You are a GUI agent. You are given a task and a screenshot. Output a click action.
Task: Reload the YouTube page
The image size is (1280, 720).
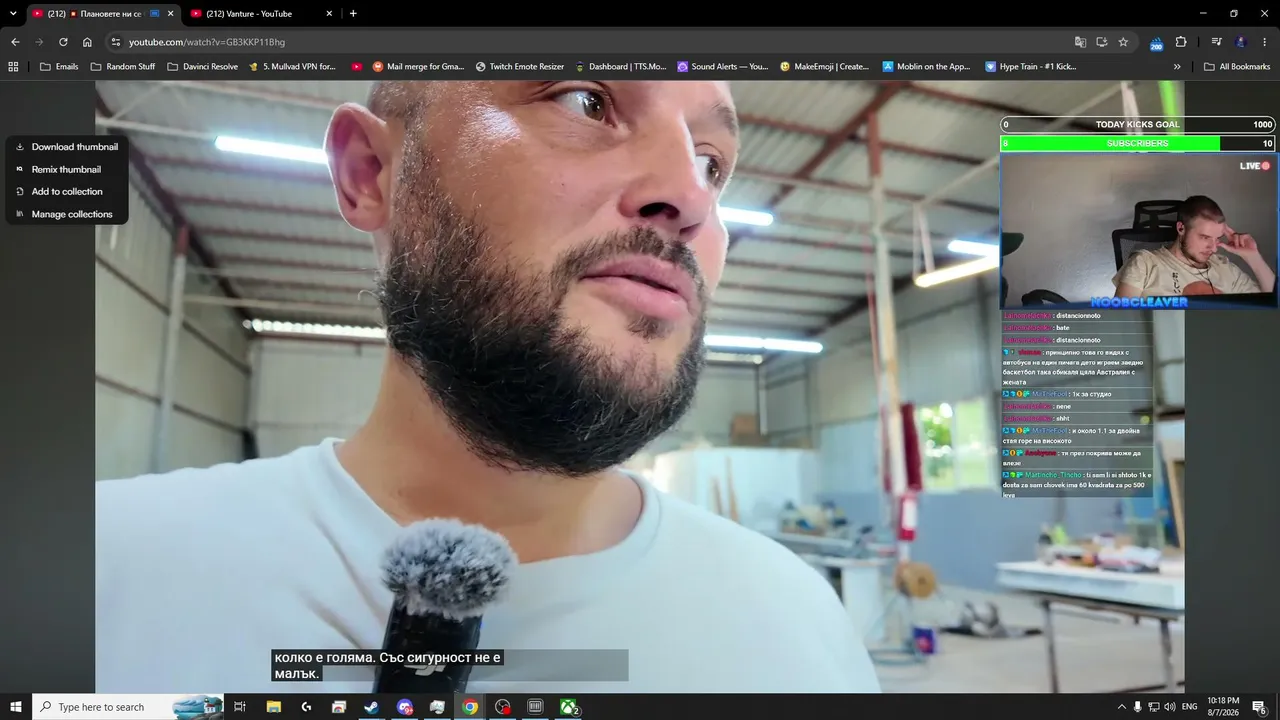coord(63,42)
